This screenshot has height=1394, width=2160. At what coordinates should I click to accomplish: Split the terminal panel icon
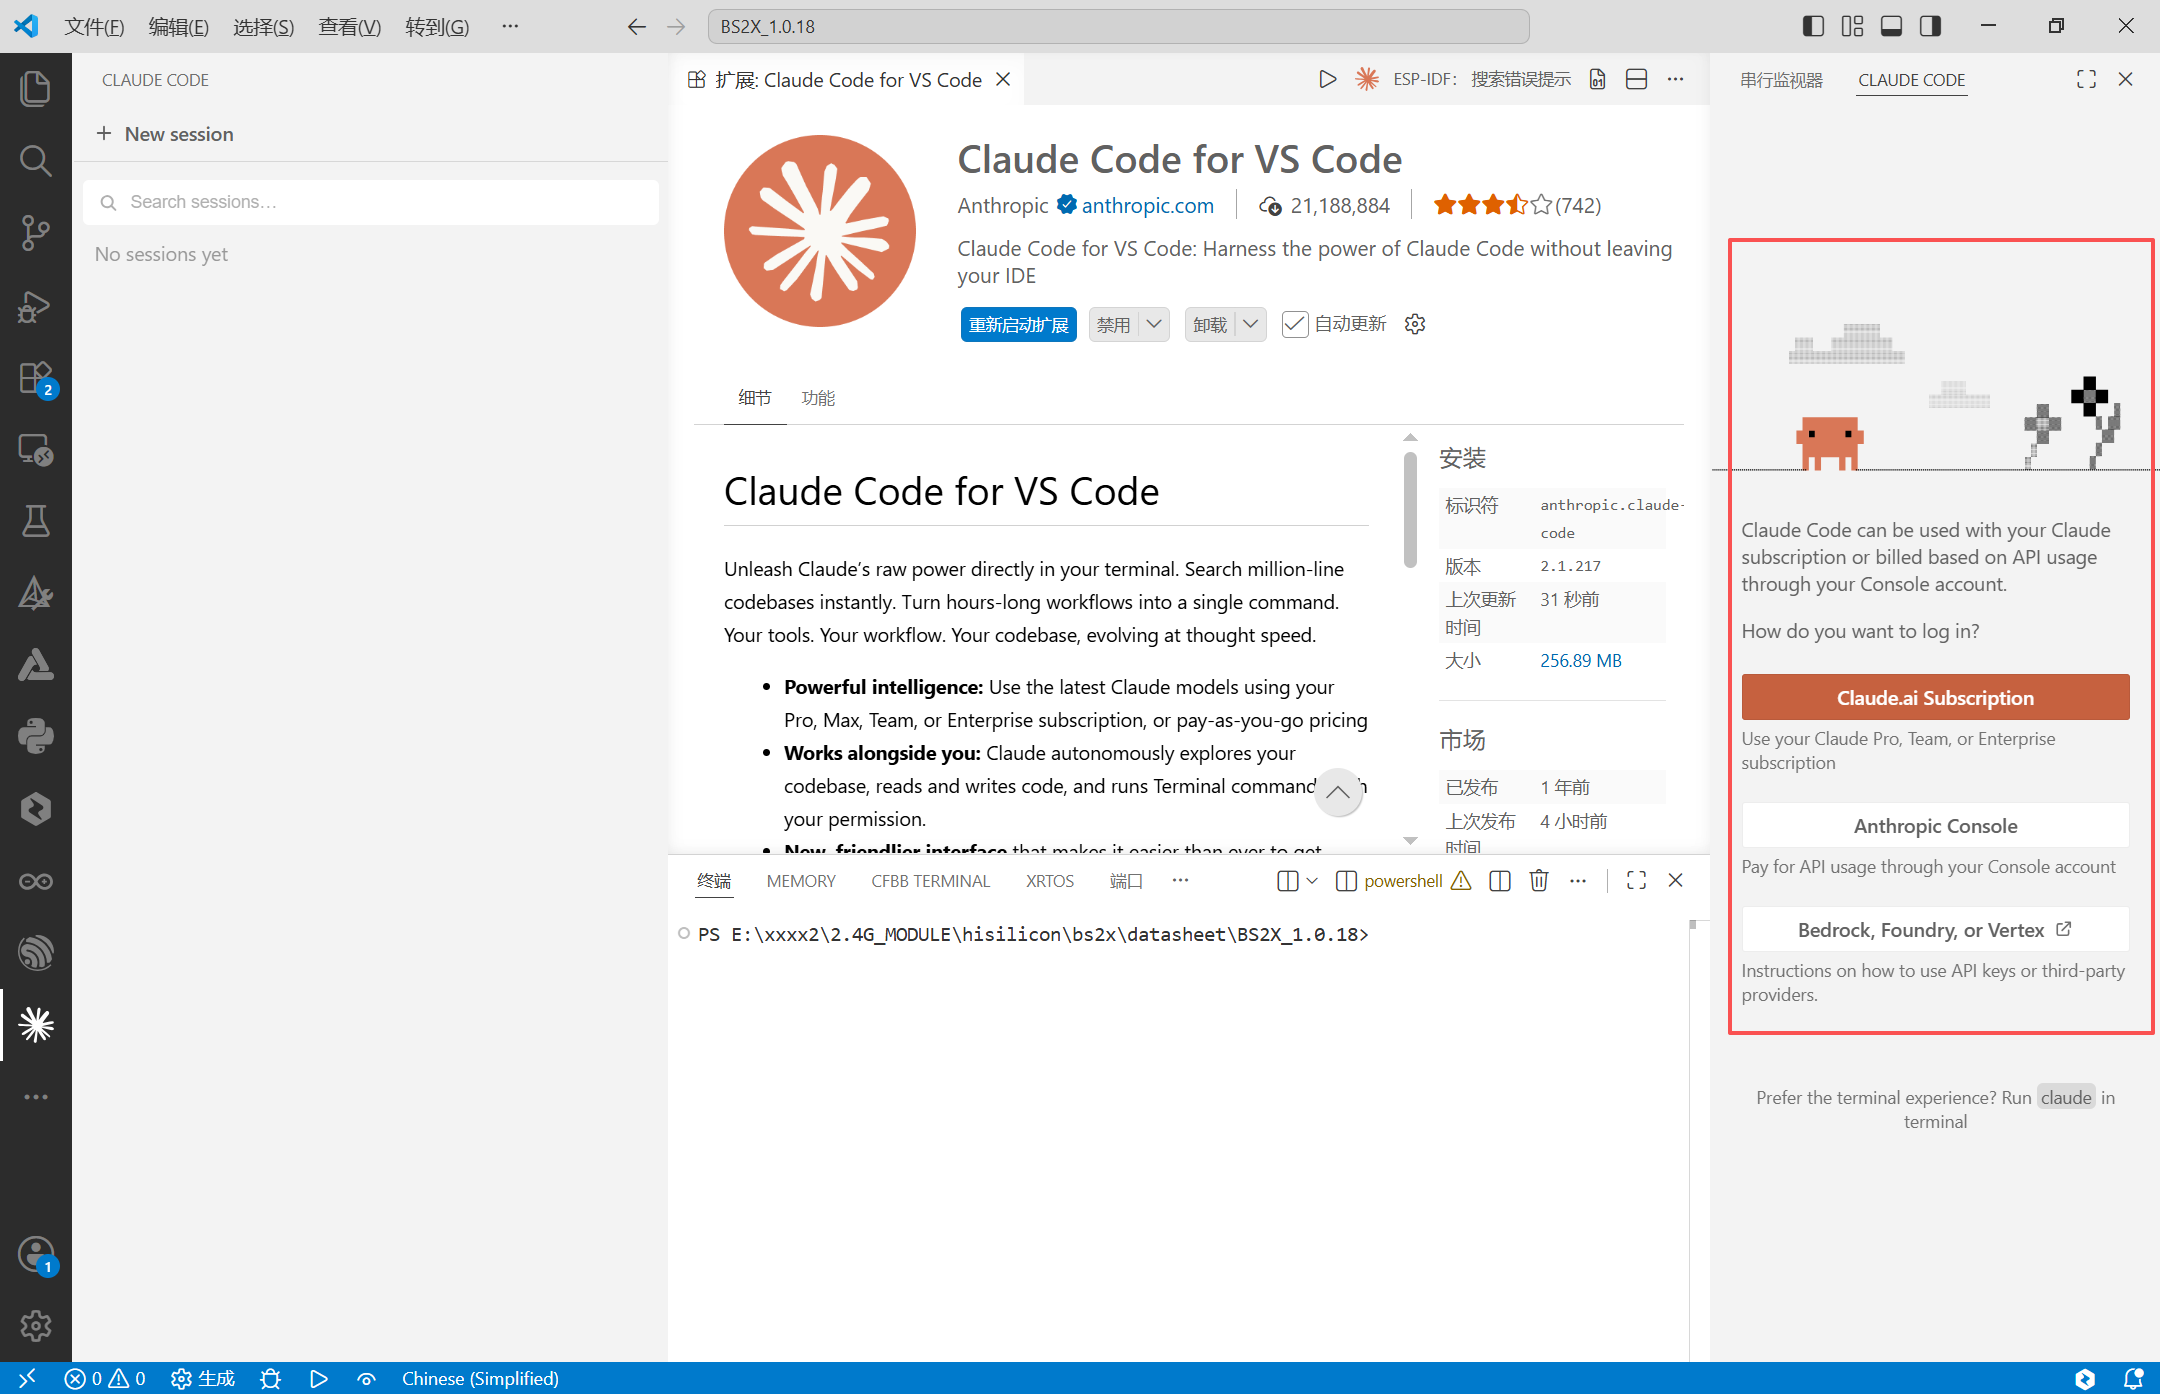1500,880
